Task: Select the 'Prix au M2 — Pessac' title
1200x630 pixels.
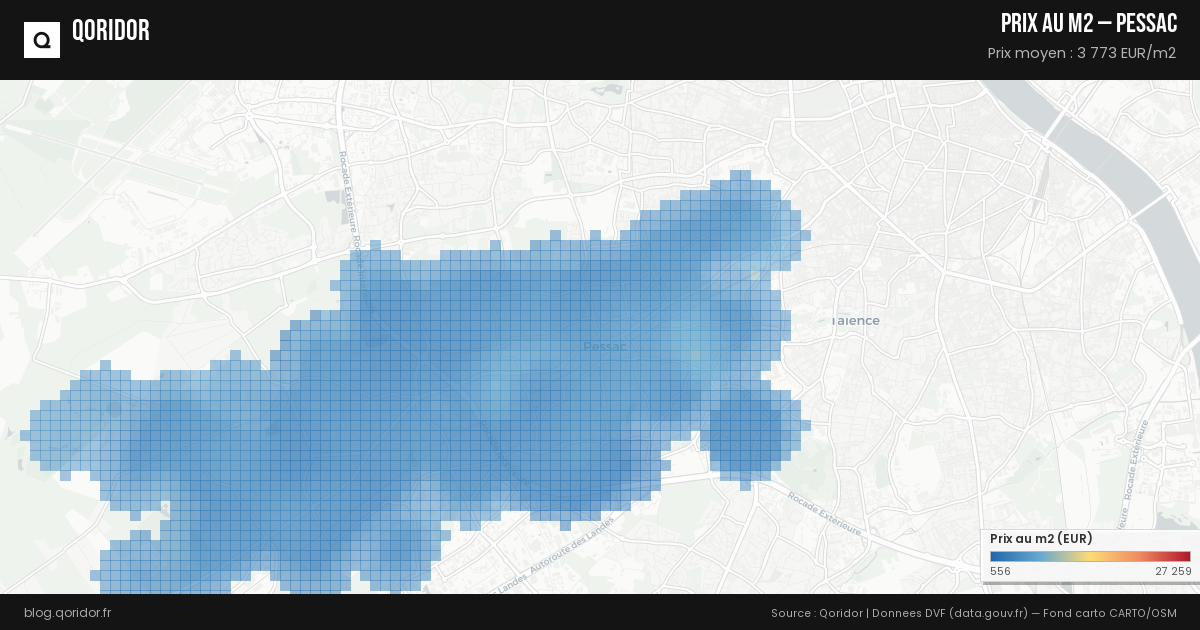Action: 1088,24
